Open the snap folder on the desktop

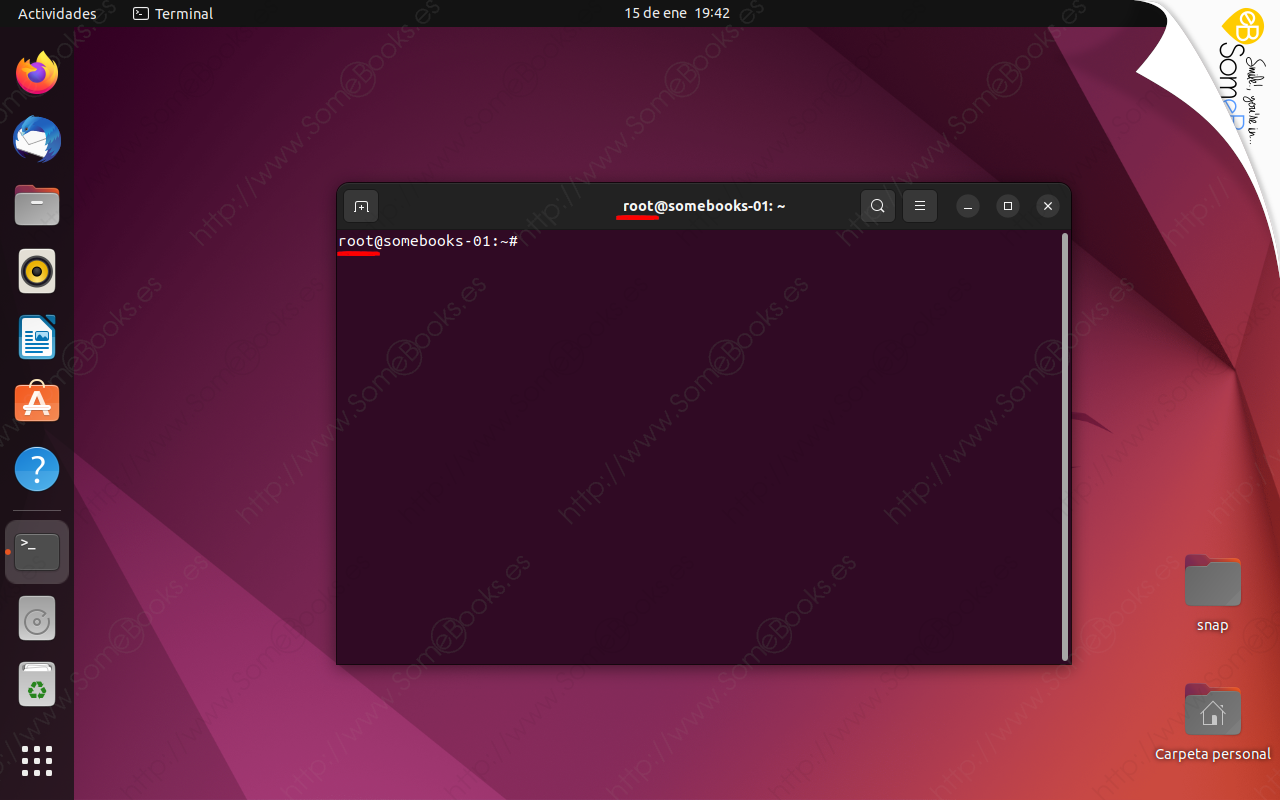[1212, 580]
